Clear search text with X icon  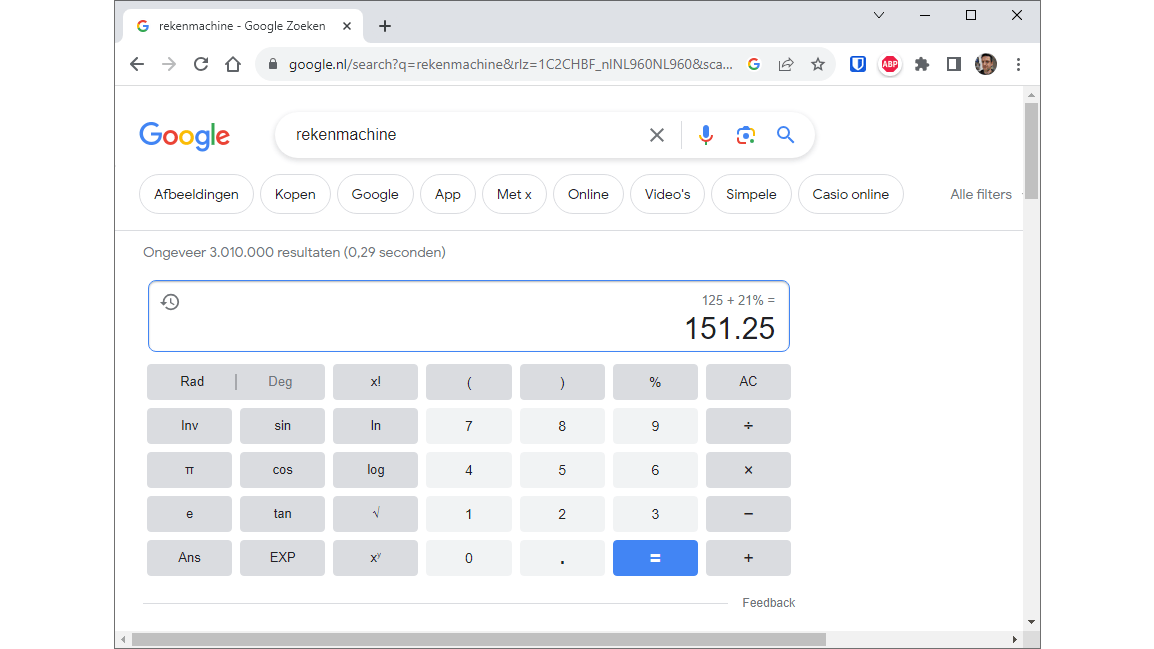coord(657,135)
